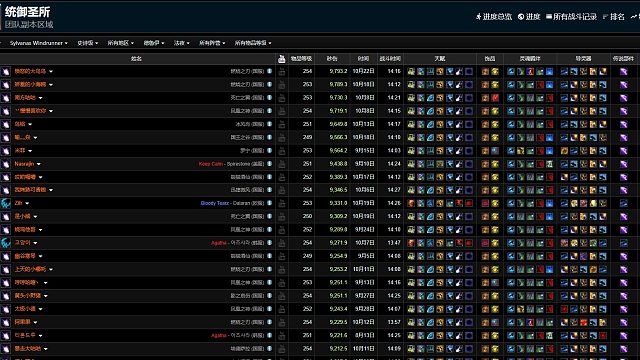The height and width of the screenshot is (360, 640).
Task: Click the 统御圣所 page title
Action: (x=27, y=11)
